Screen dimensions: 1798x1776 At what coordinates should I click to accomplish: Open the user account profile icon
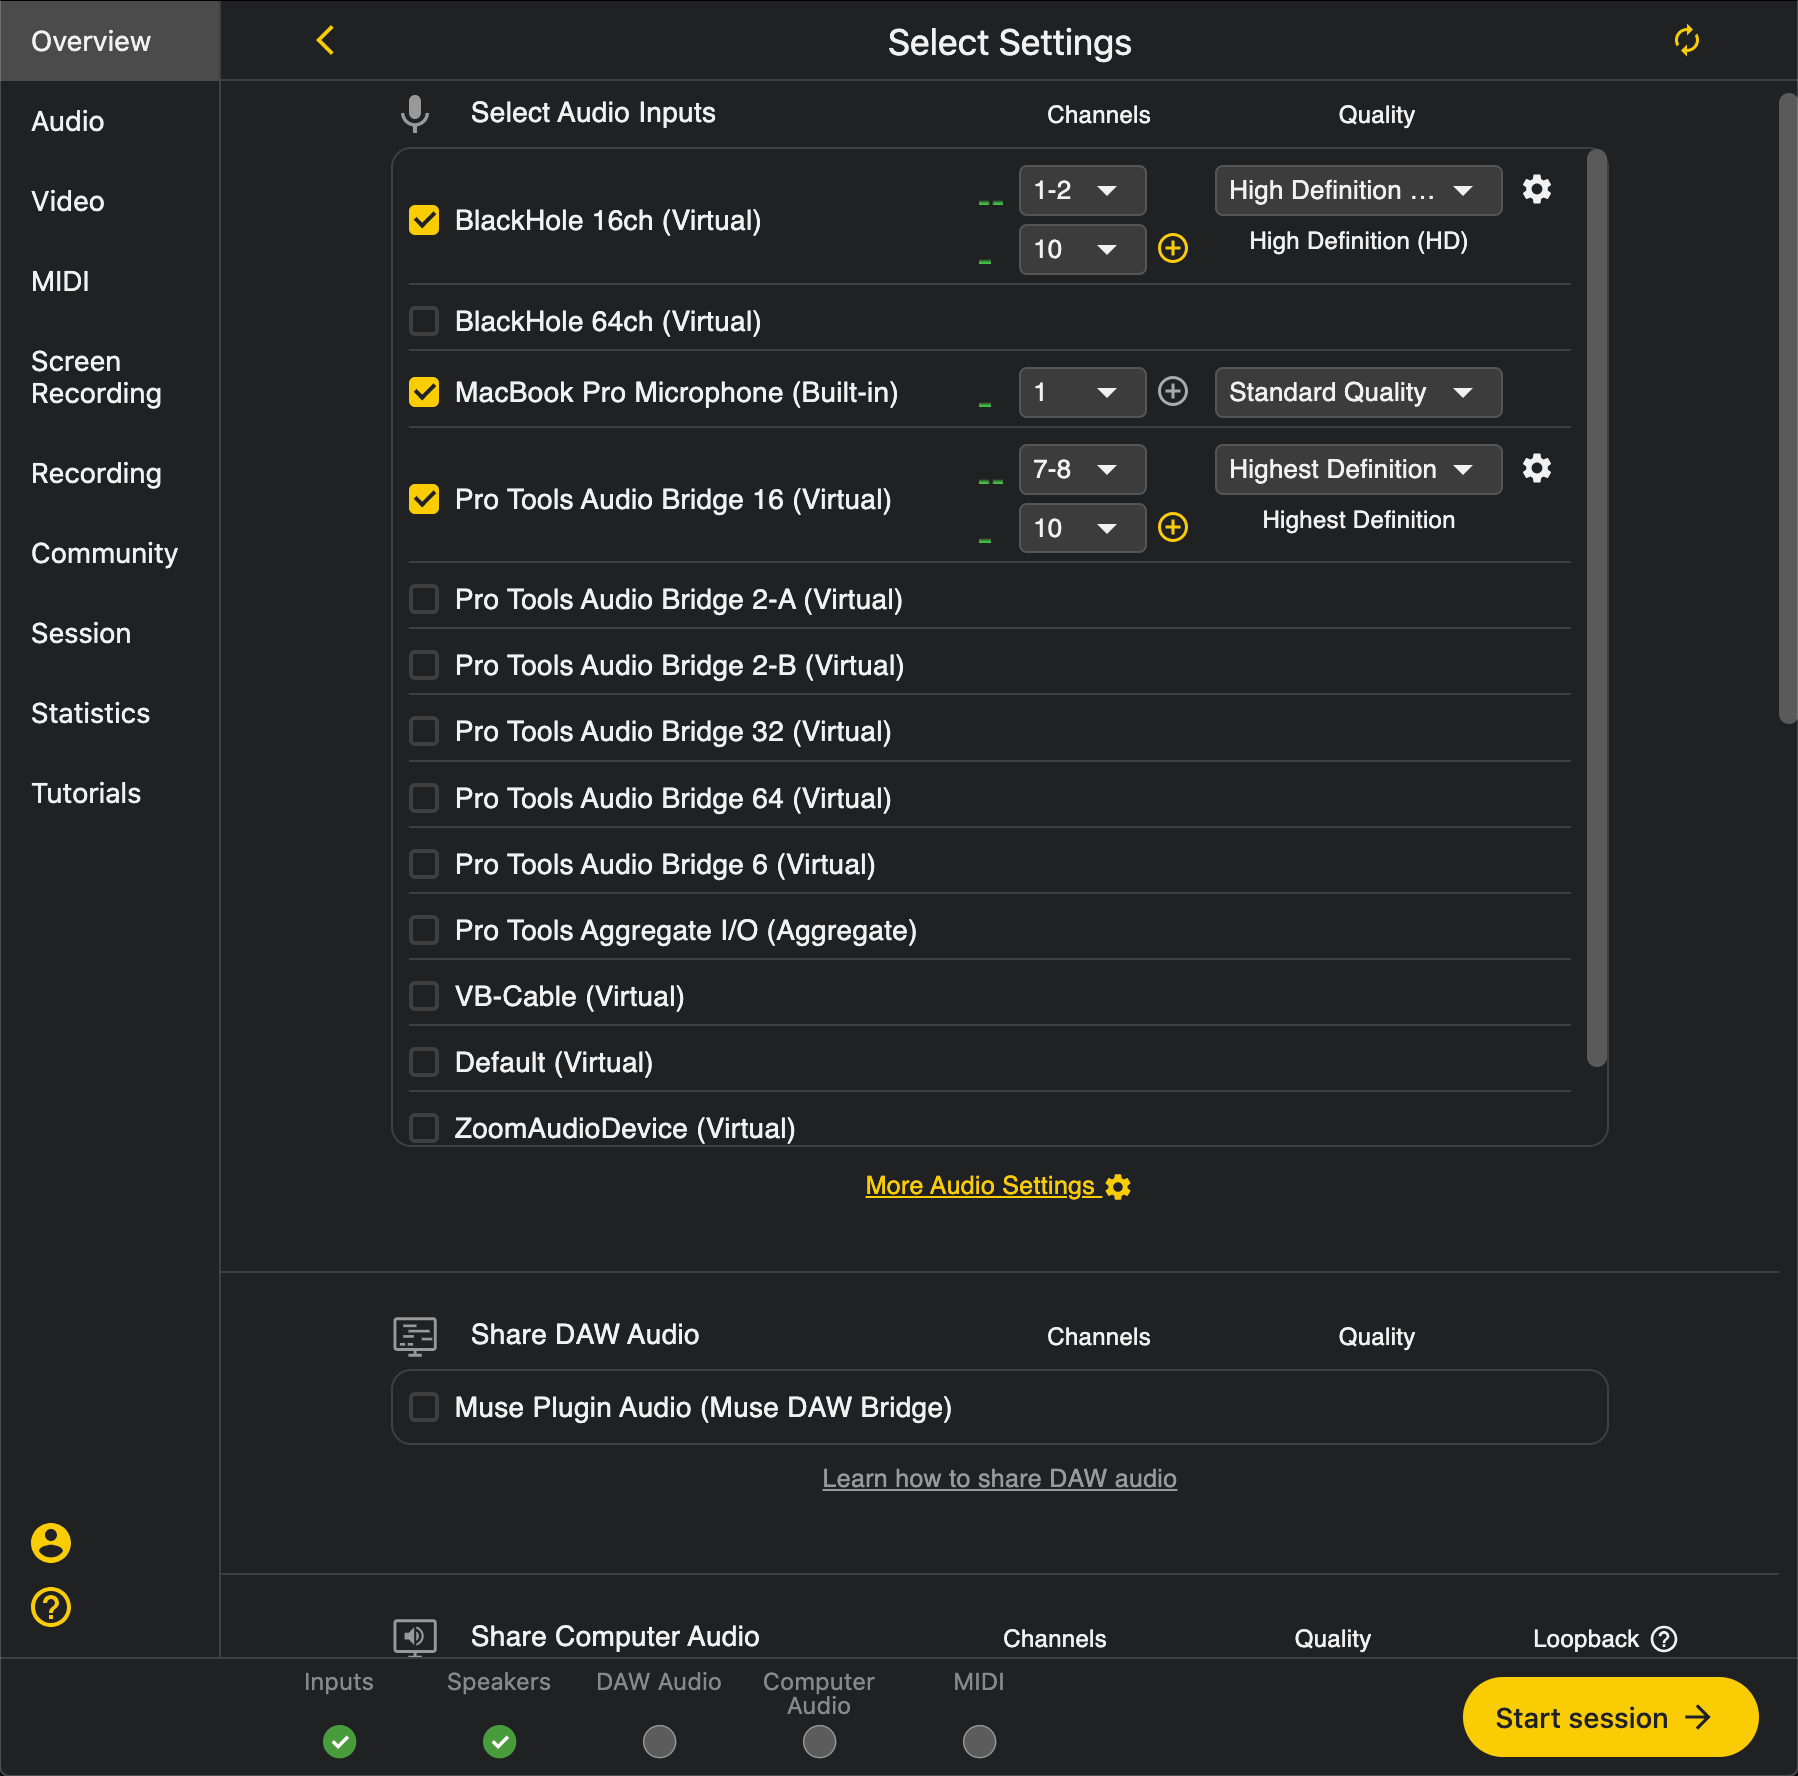51,1543
